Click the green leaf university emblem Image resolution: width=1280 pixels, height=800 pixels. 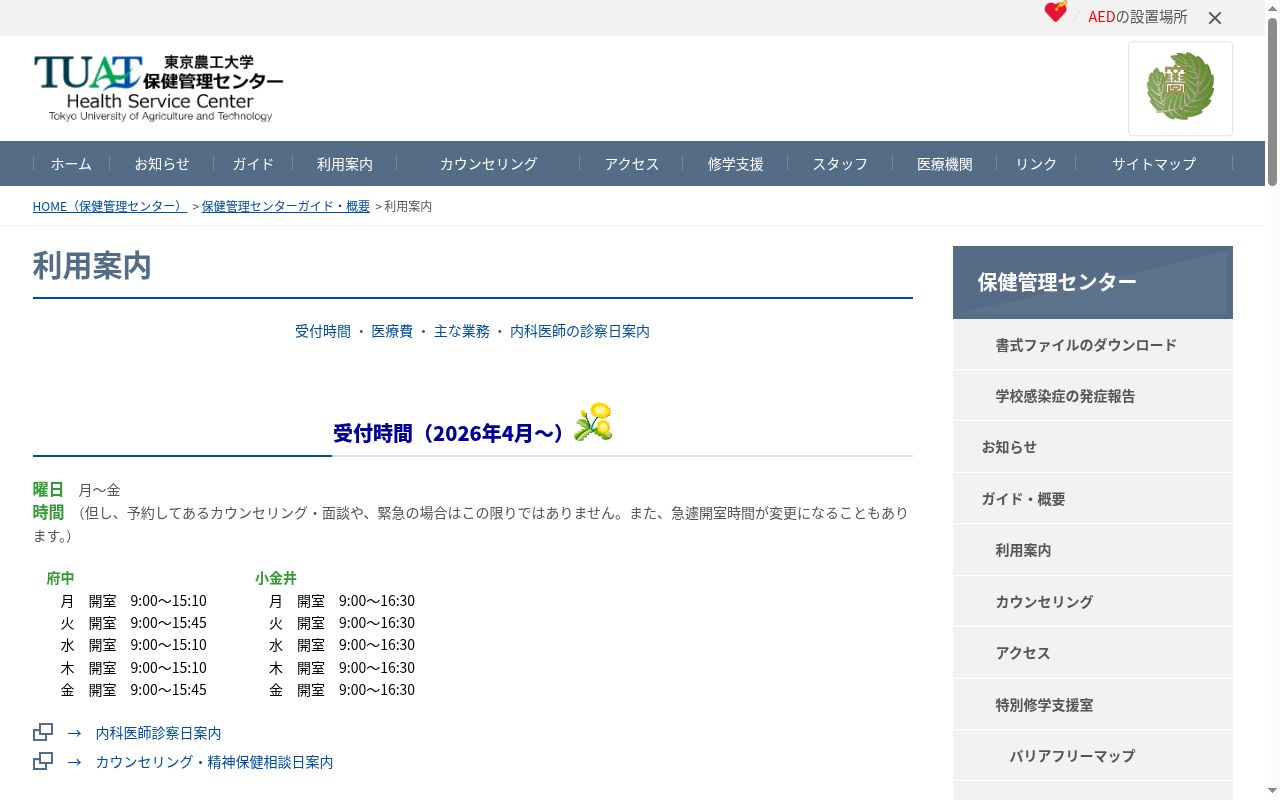tap(1180, 88)
